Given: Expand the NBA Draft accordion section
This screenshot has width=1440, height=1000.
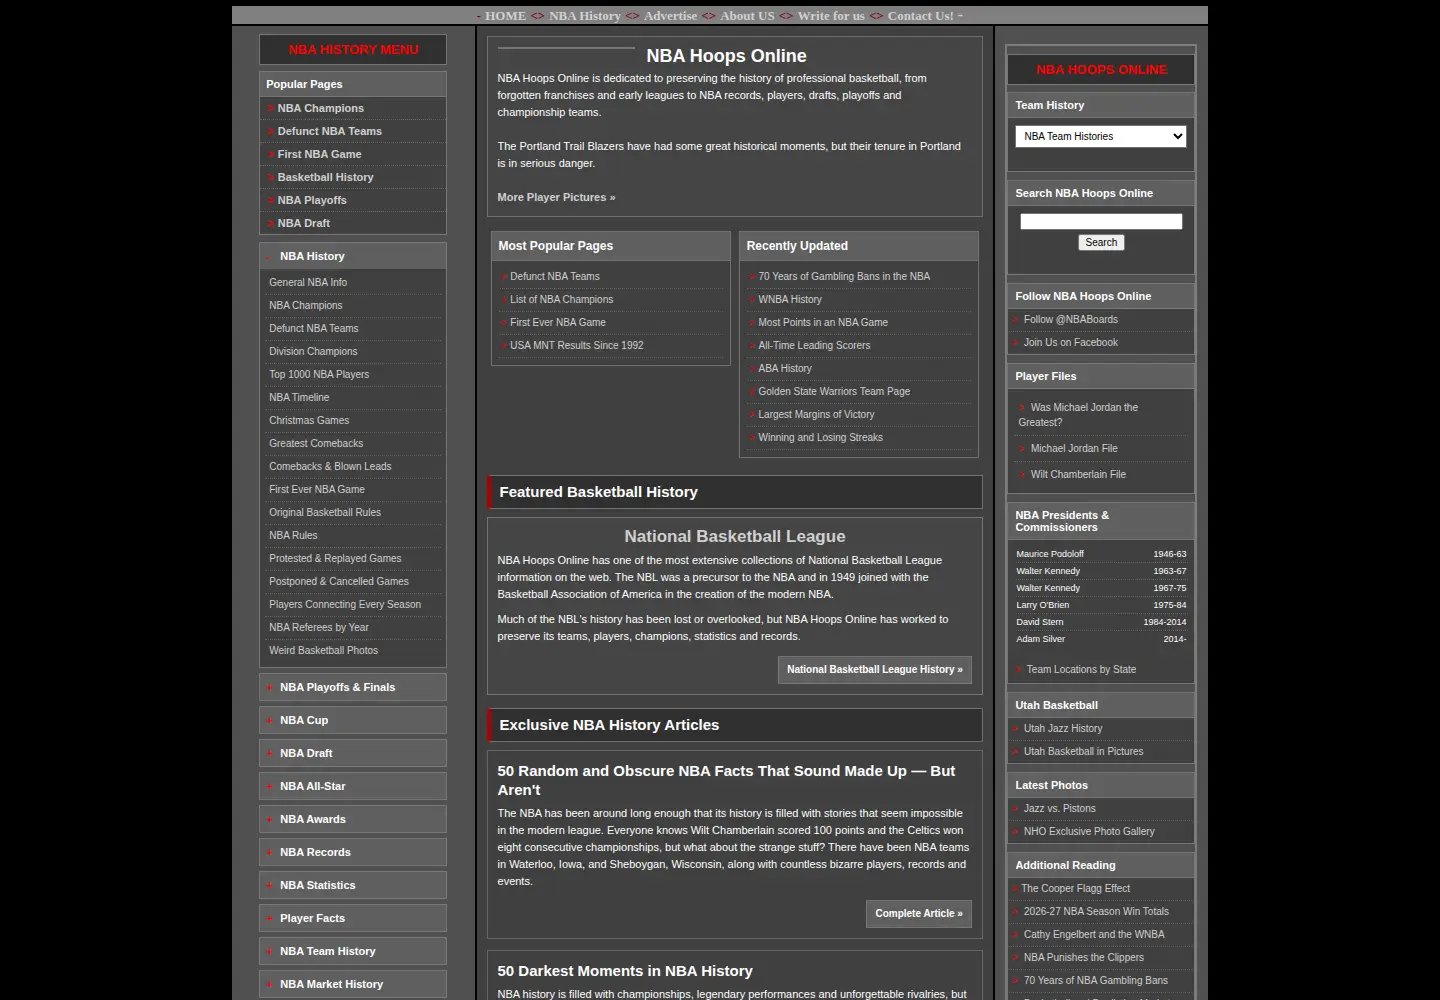Looking at the screenshot, I should pyautogui.click(x=353, y=753).
